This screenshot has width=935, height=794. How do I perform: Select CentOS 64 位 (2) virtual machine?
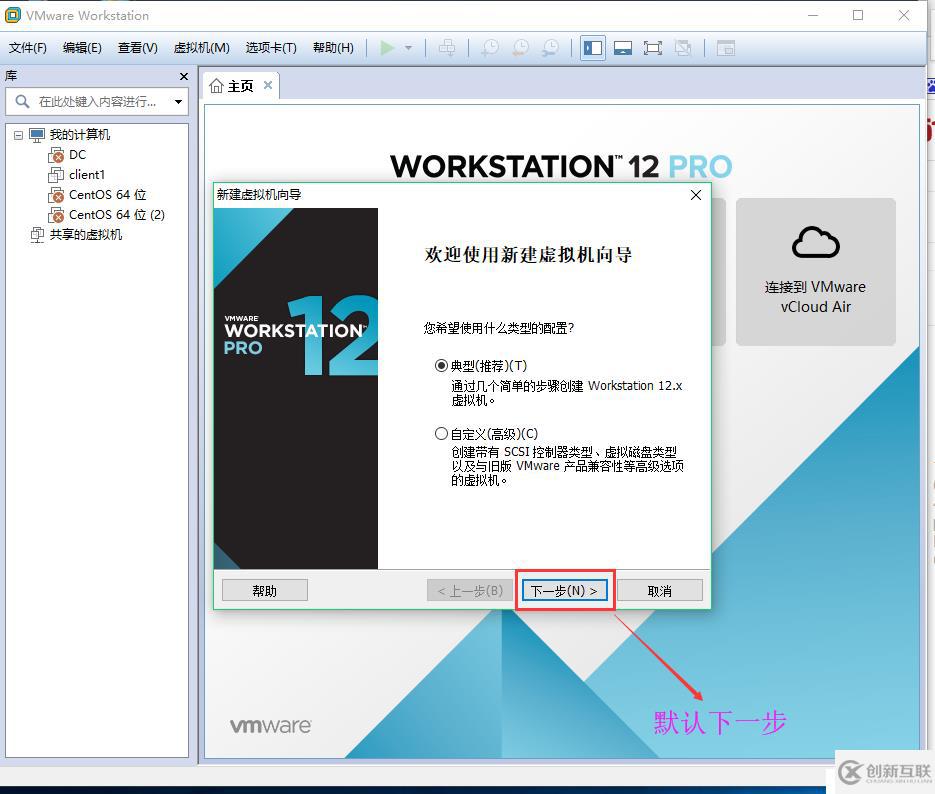pos(117,215)
